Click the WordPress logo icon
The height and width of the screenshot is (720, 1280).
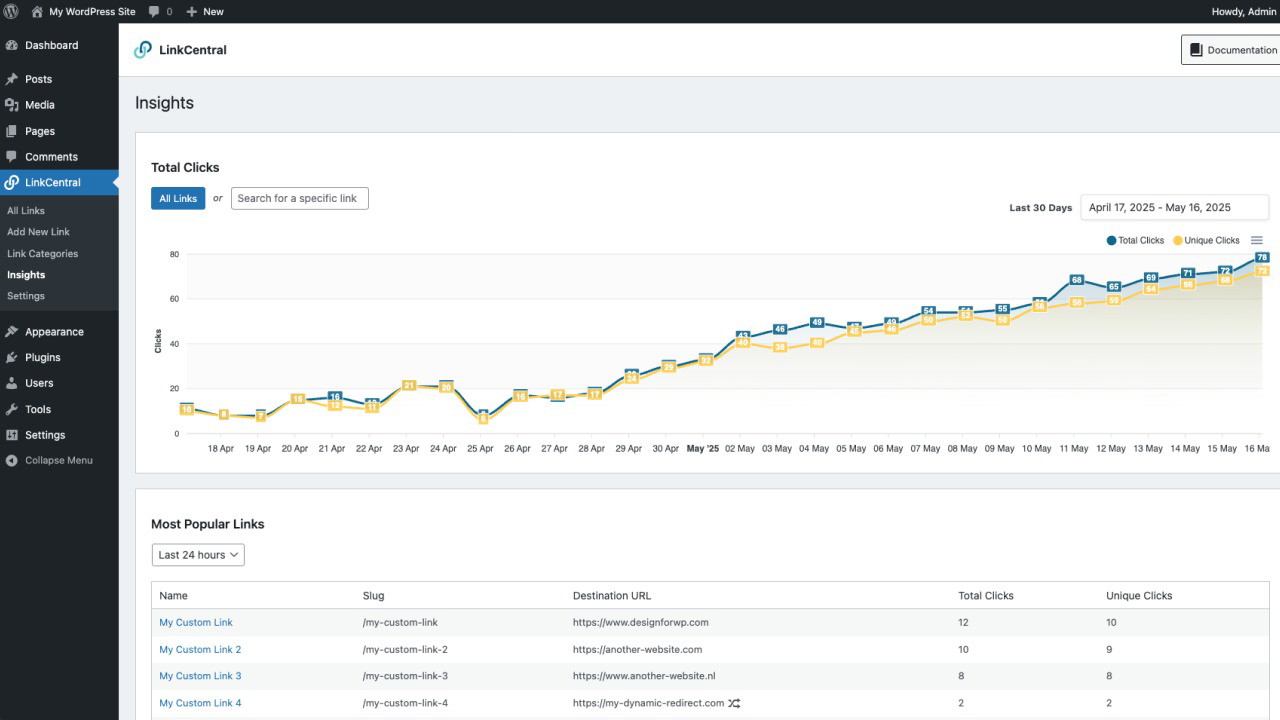pos(12,12)
